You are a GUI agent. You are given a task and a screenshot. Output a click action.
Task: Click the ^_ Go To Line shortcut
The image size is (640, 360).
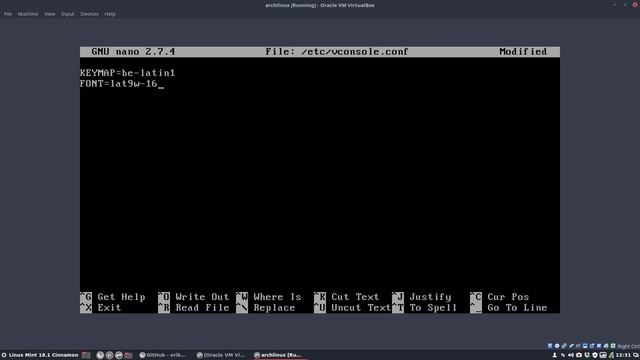[x=509, y=308]
